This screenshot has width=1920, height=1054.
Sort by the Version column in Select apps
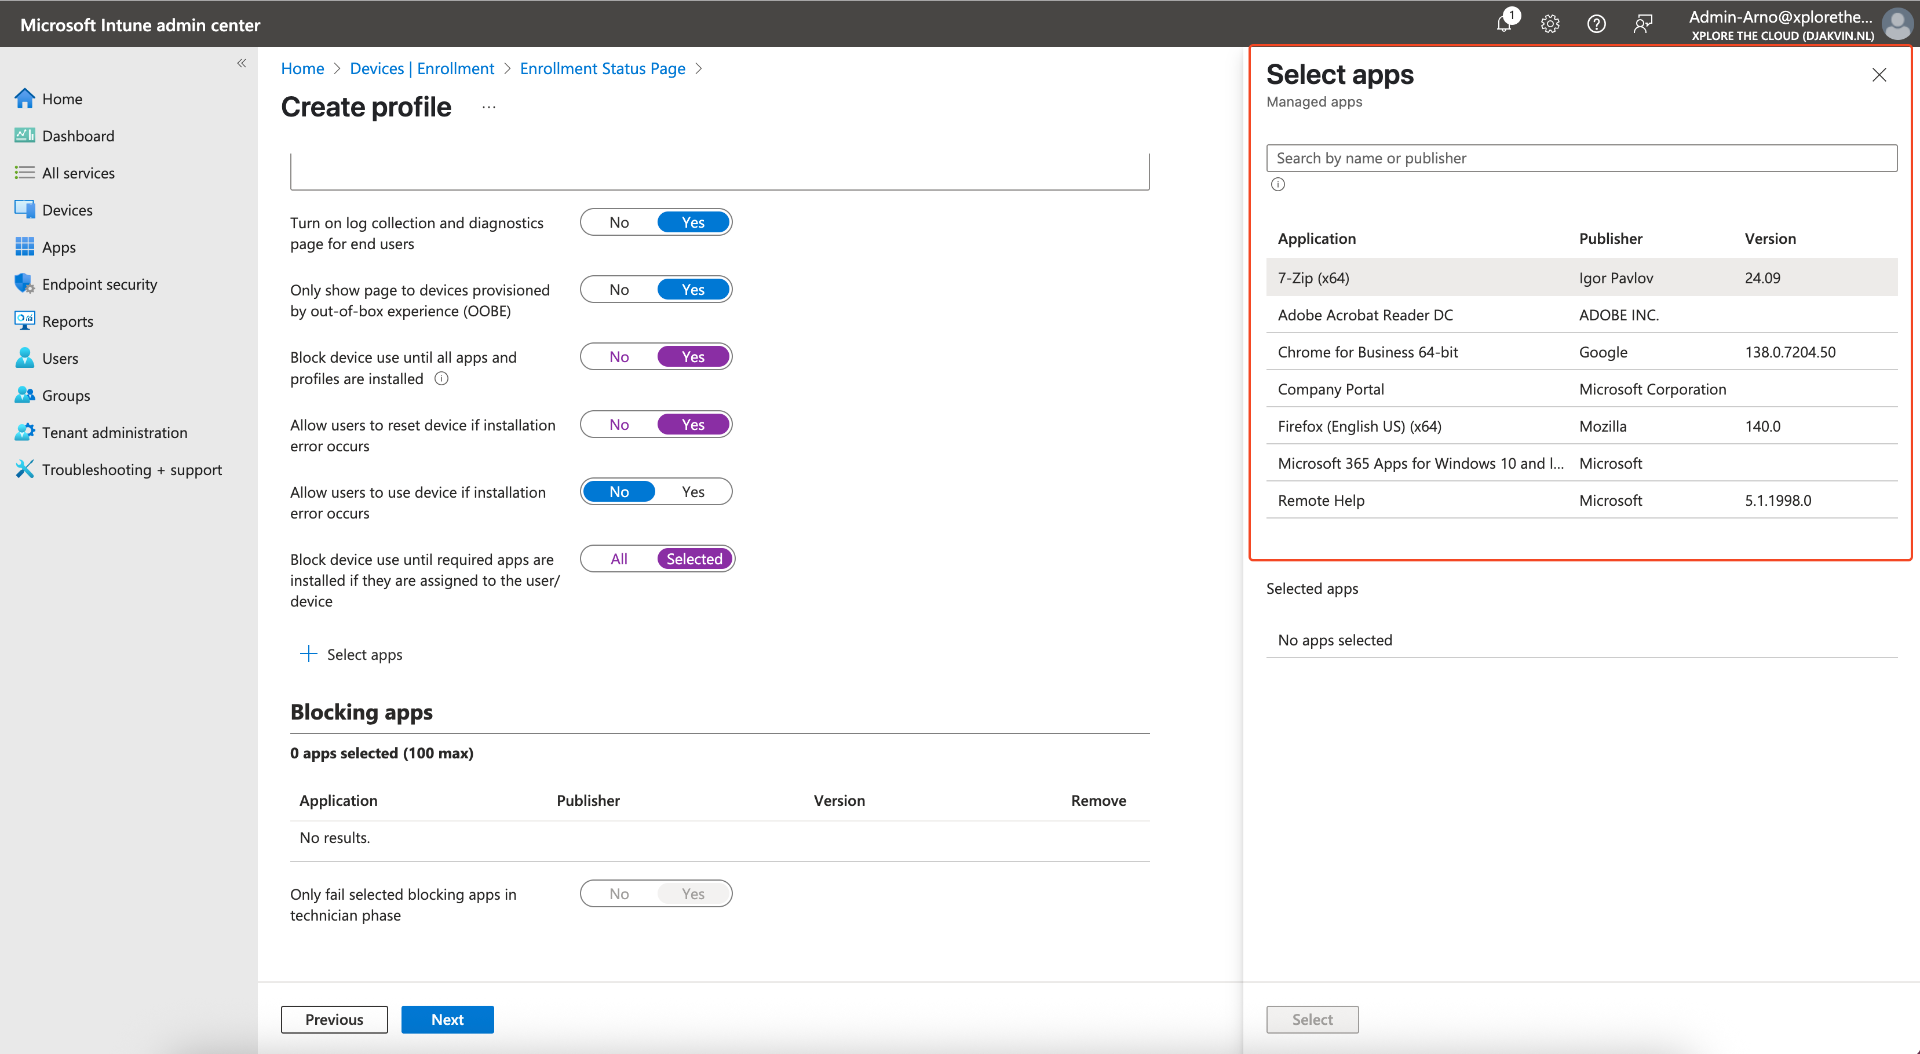[1770, 238]
